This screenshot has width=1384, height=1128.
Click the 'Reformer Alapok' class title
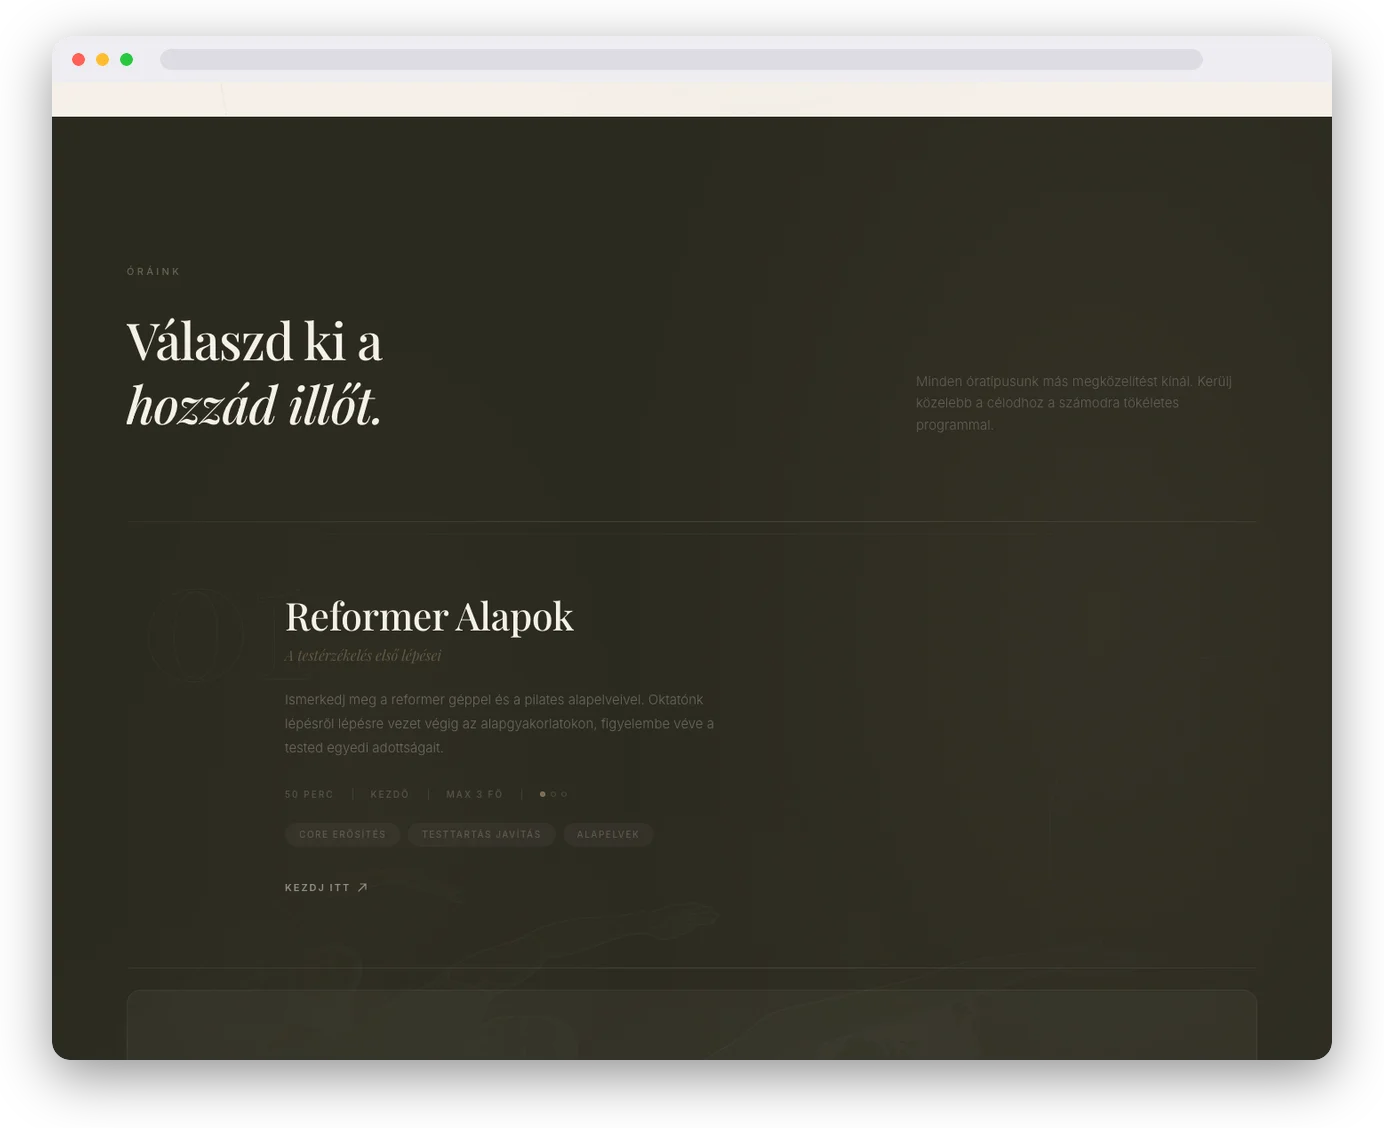pos(429,617)
